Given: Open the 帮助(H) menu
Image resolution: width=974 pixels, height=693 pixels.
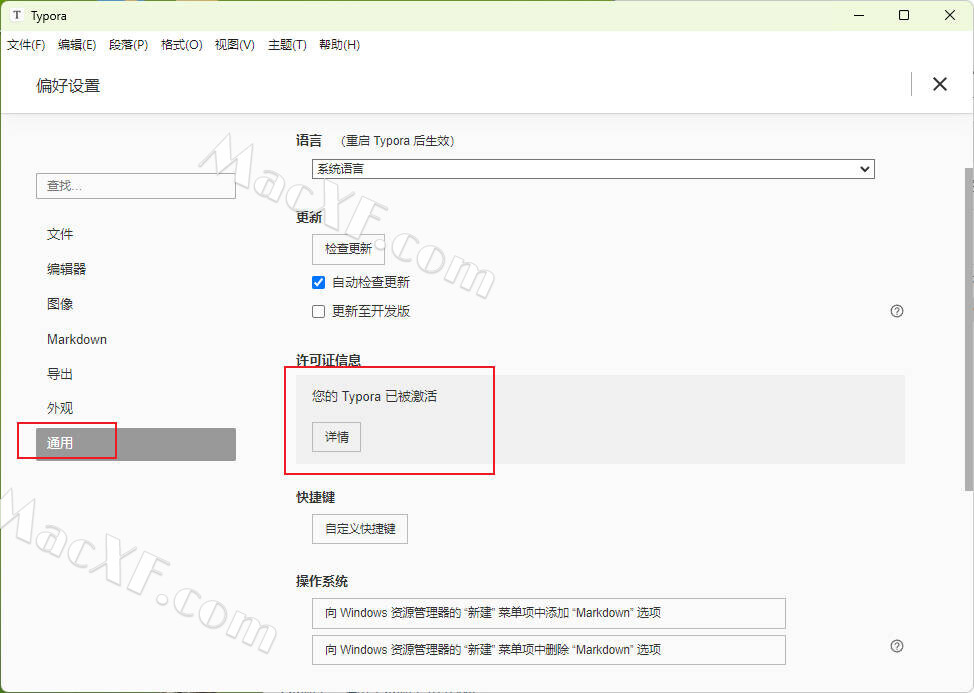Looking at the screenshot, I should [x=339, y=45].
